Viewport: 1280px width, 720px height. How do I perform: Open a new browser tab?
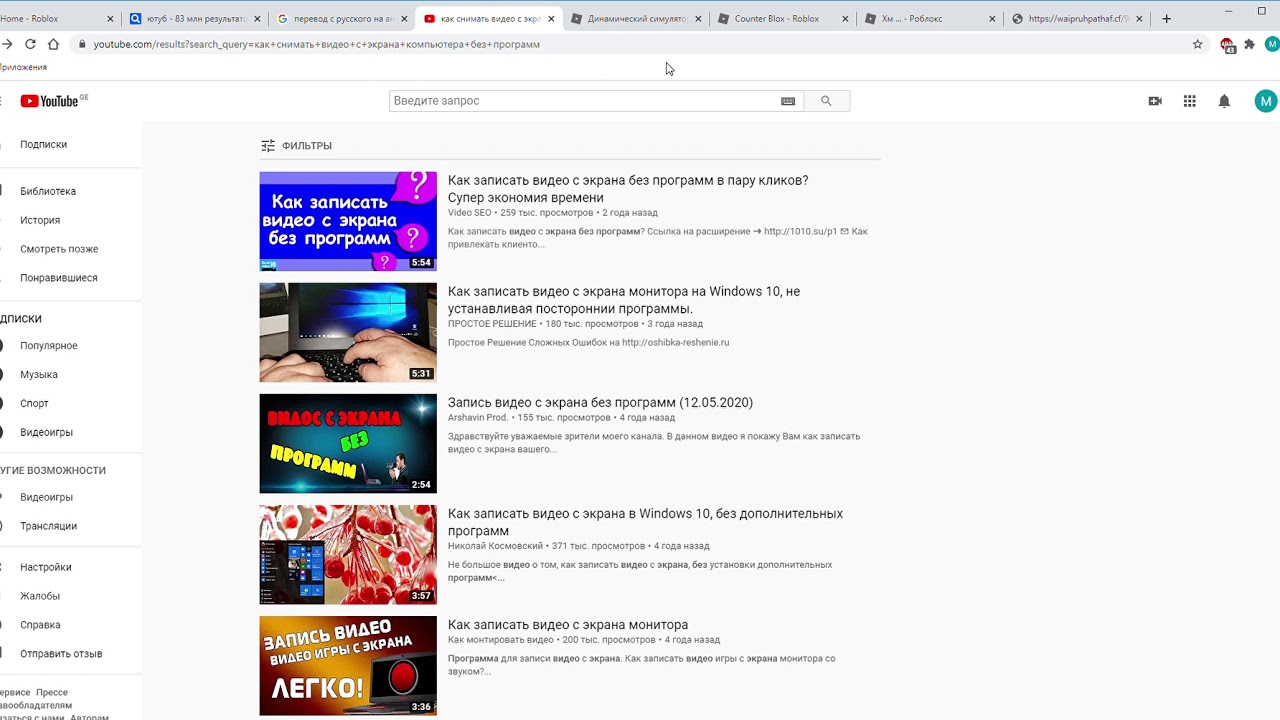tap(1166, 18)
